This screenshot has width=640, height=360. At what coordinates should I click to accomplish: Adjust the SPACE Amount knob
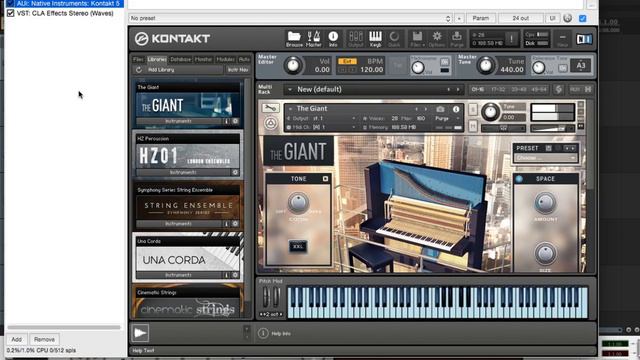click(x=545, y=203)
